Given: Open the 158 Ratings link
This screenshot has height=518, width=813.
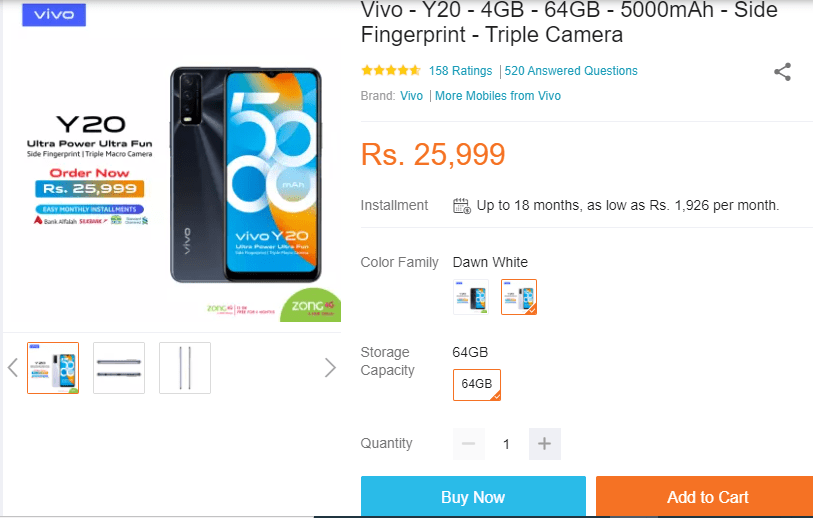Looking at the screenshot, I should pyautogui.click(x=460, y=71).
